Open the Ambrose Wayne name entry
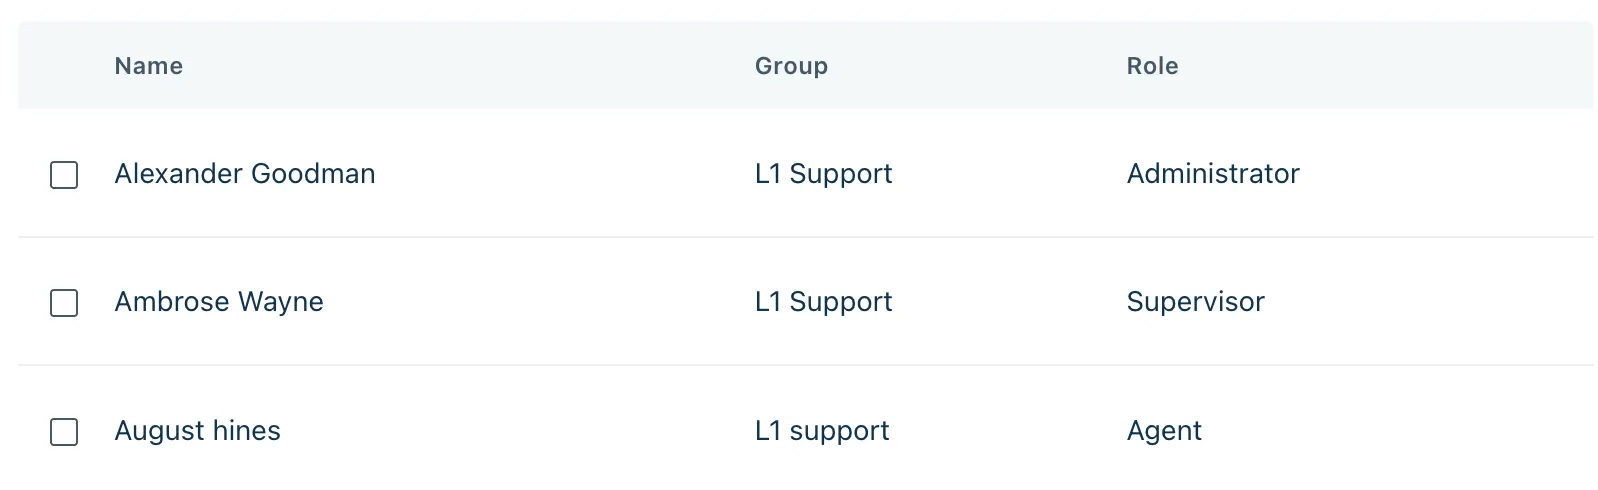This screenshot has width=1598, height=490. point(219,302)
